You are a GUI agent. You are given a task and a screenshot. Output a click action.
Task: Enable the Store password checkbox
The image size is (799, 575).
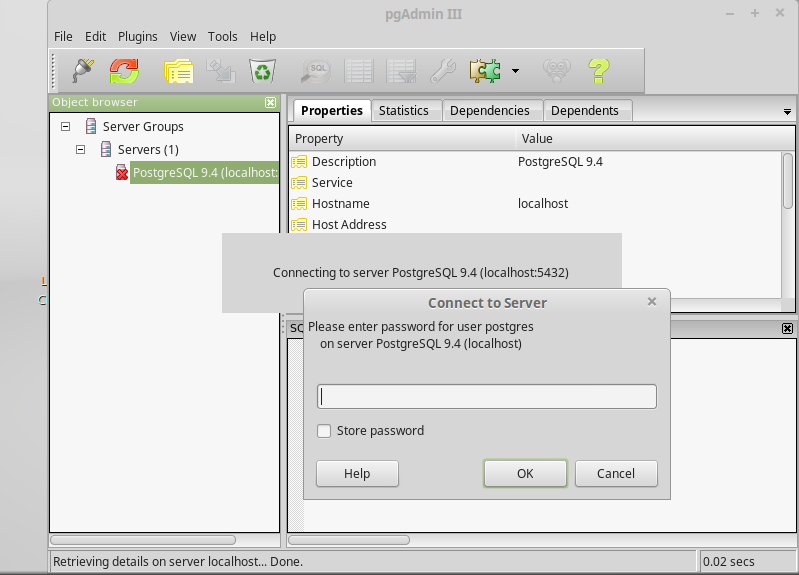point(324,431)
